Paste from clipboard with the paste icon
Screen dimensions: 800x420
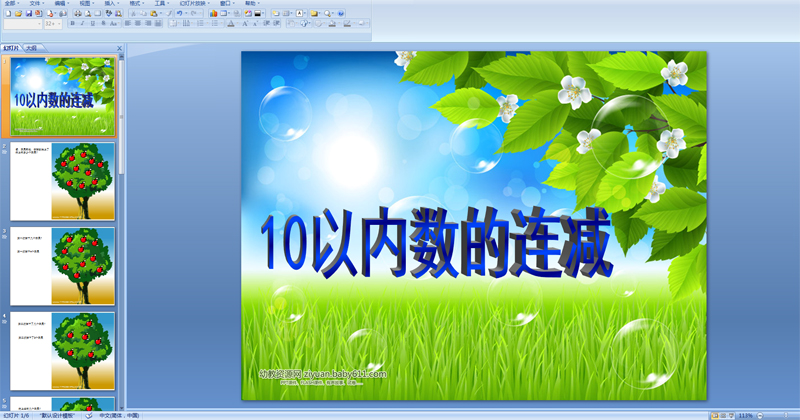tap(154, 14)
